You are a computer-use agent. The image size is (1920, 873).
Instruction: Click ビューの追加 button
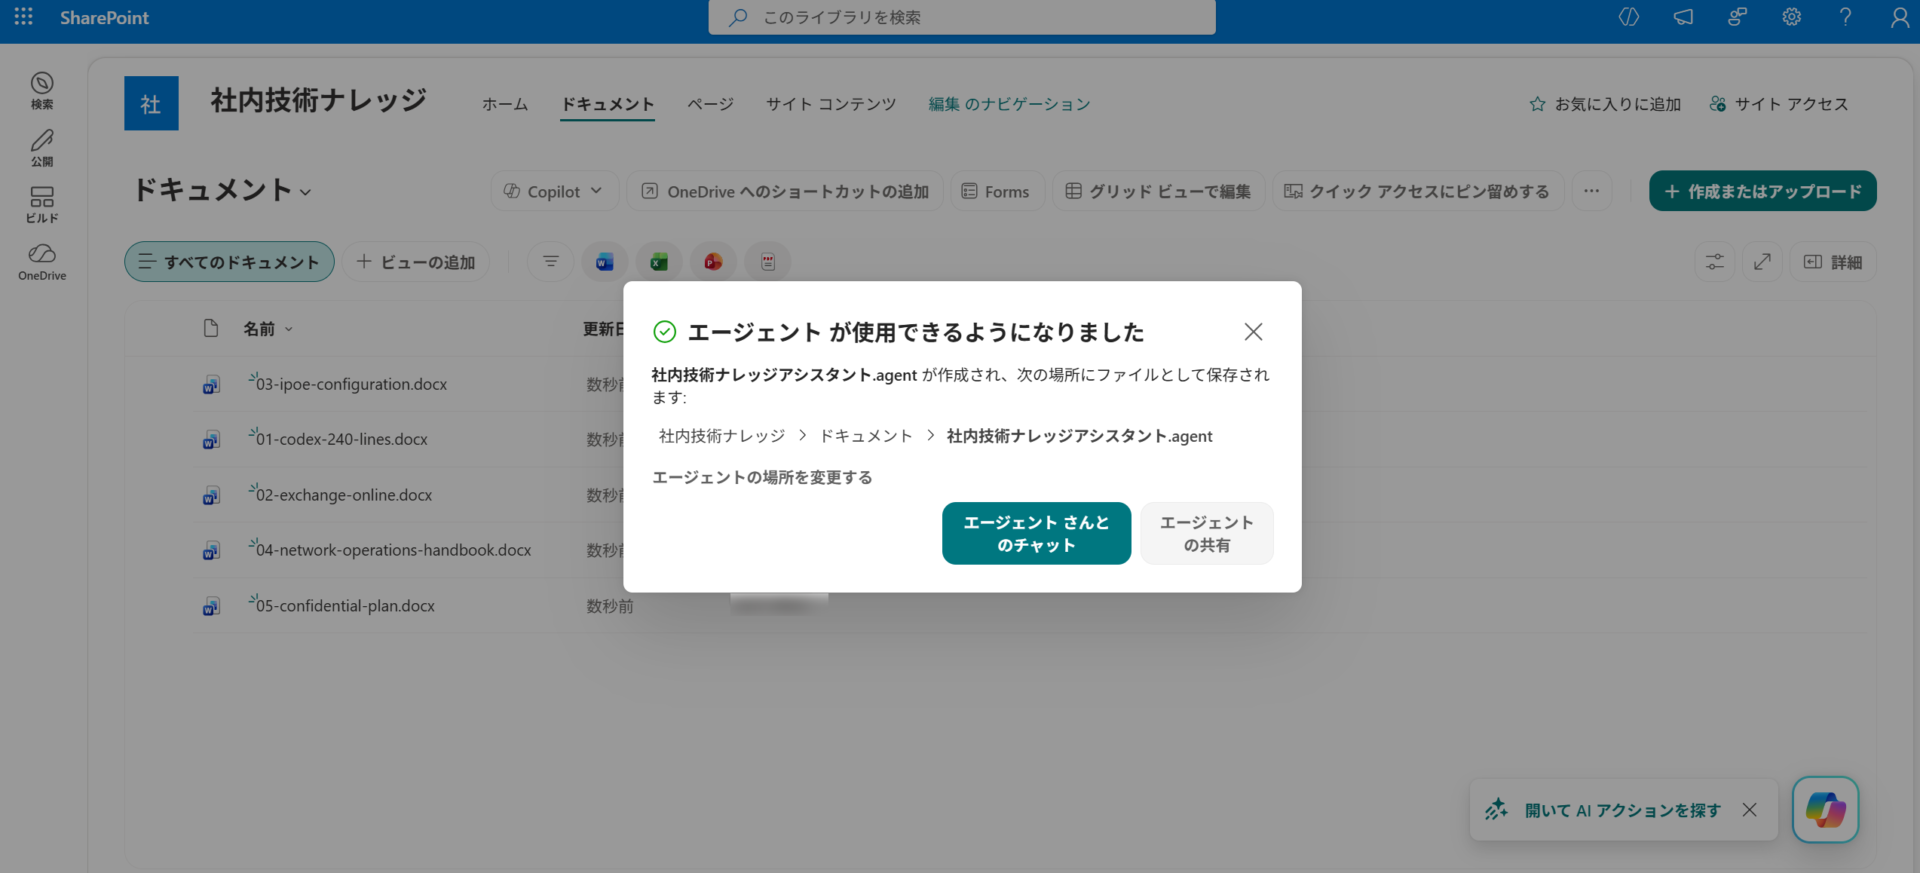click(415, 262)
